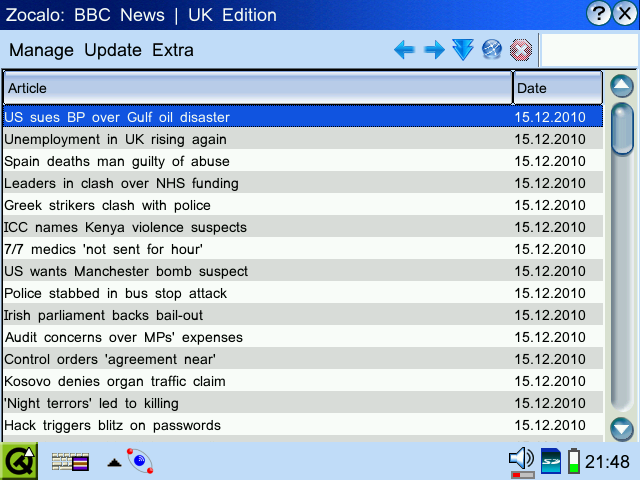Click the red stop icon in toolbar
The height and width of the screenshot is (480, 640).
pyautogui.click(x=520, y=50)
